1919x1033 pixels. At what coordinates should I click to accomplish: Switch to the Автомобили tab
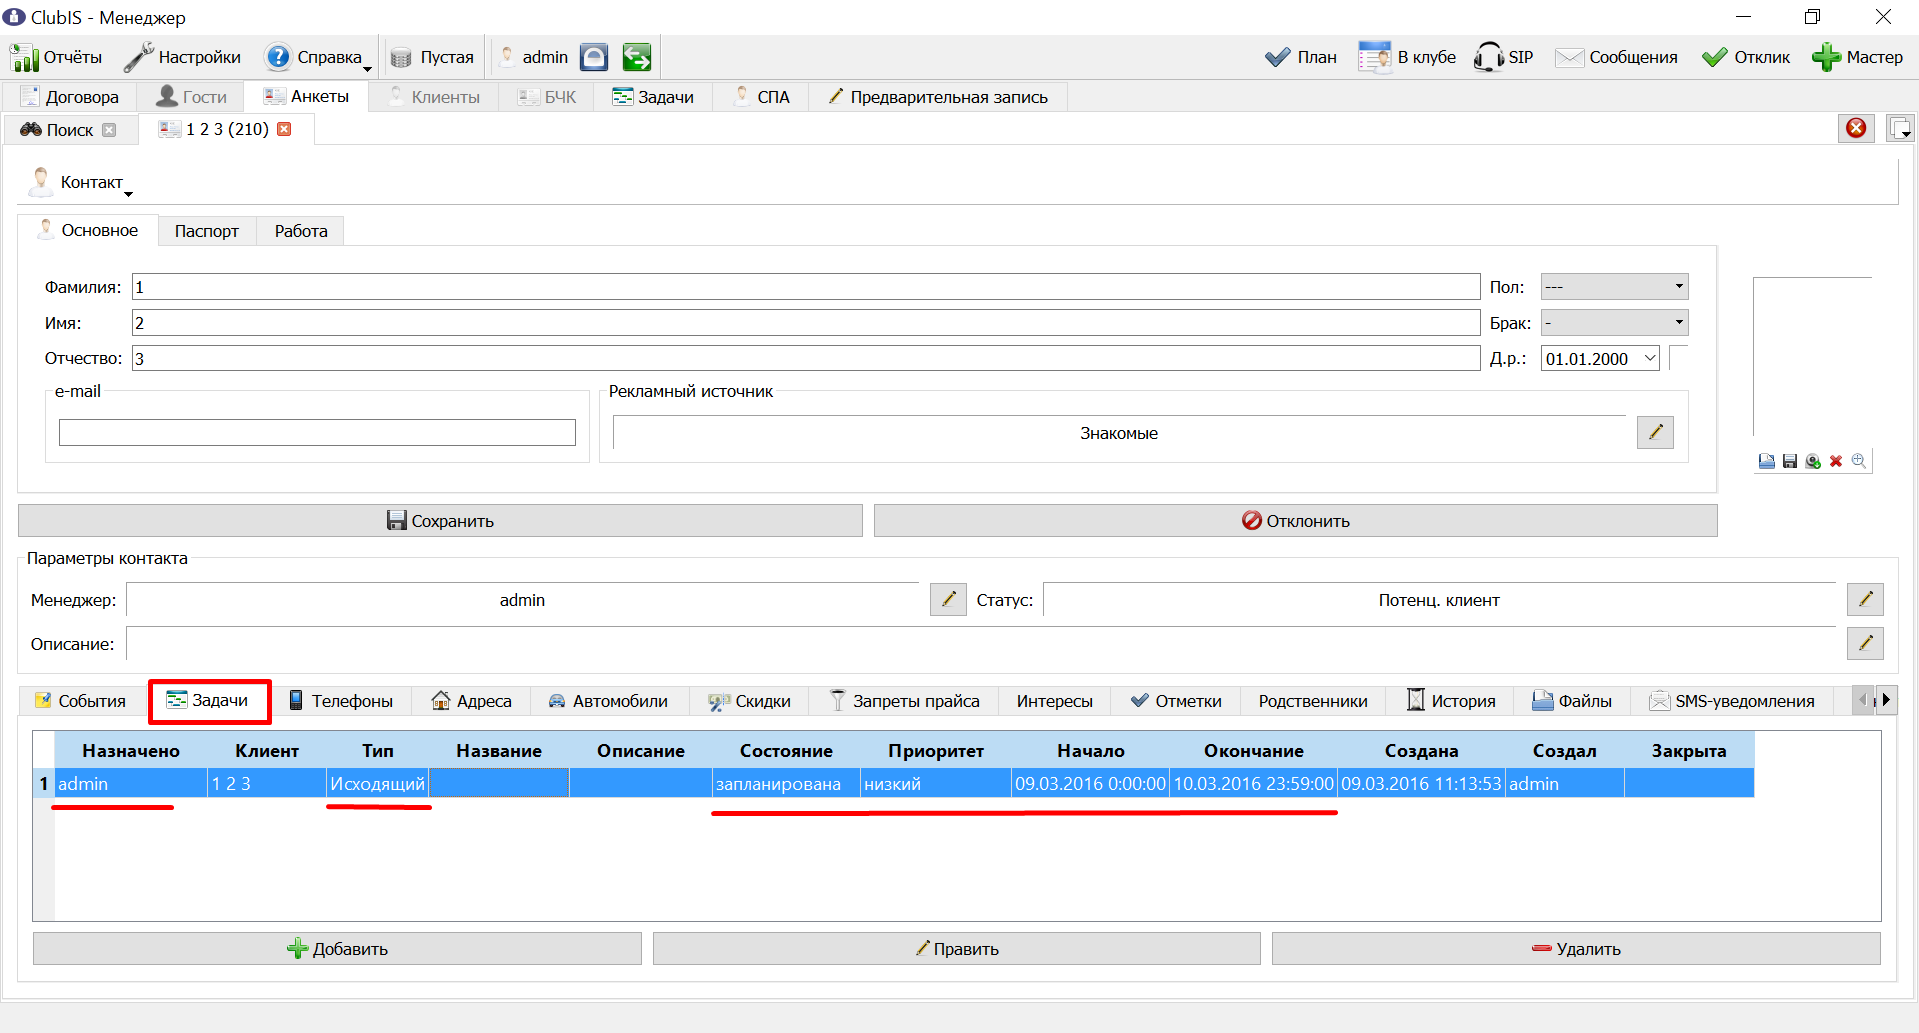608,701
